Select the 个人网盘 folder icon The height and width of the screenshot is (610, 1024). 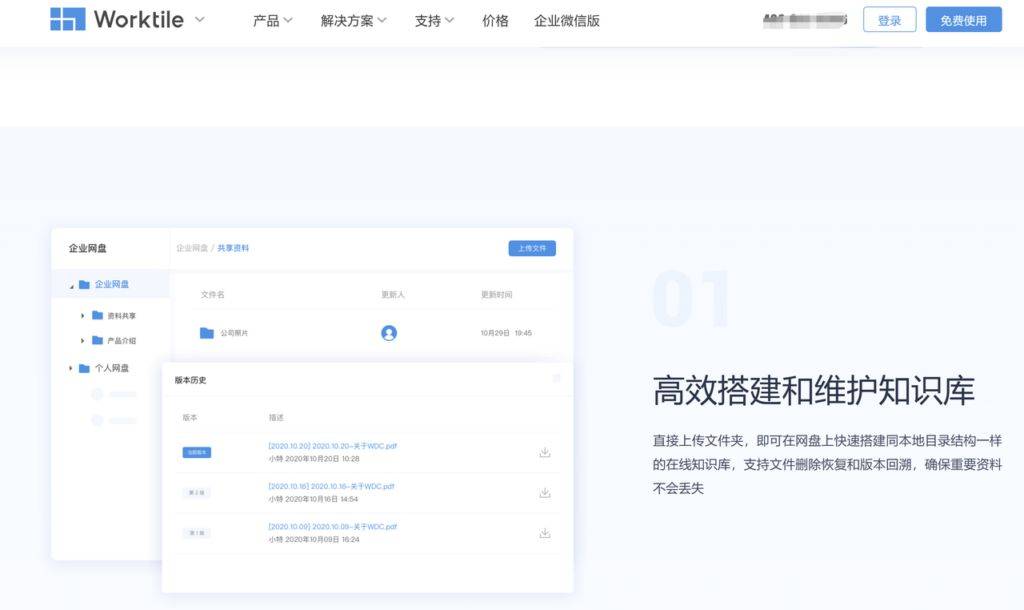click(x=84, y=368)
